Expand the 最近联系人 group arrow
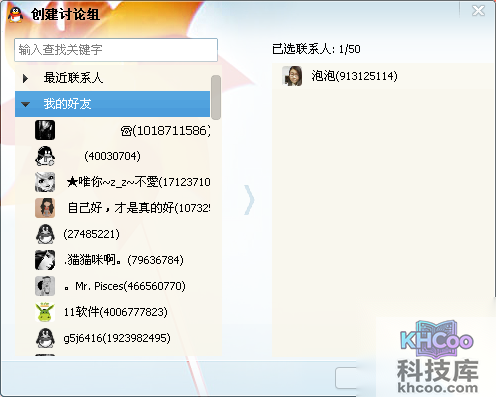 point(25,79)
